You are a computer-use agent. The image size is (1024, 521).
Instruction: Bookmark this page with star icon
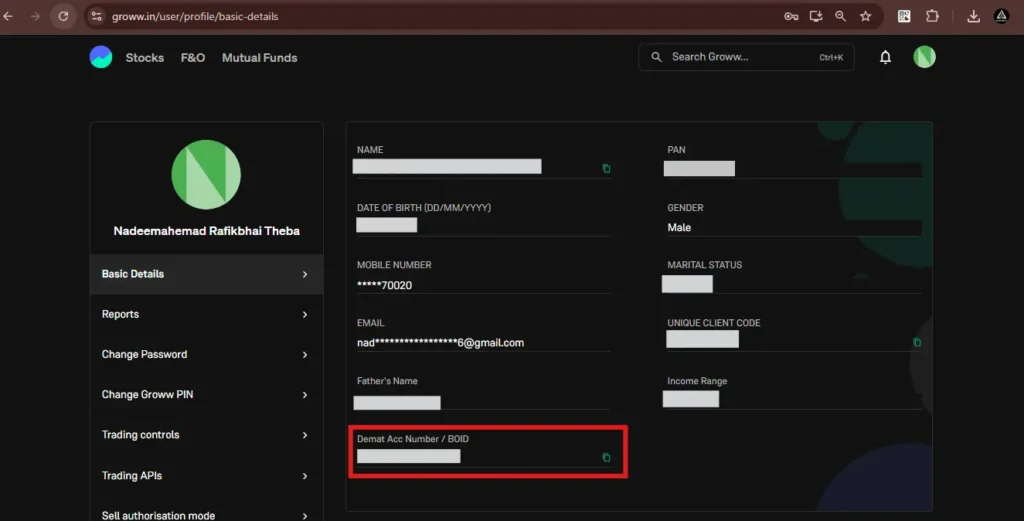point(865,16)
